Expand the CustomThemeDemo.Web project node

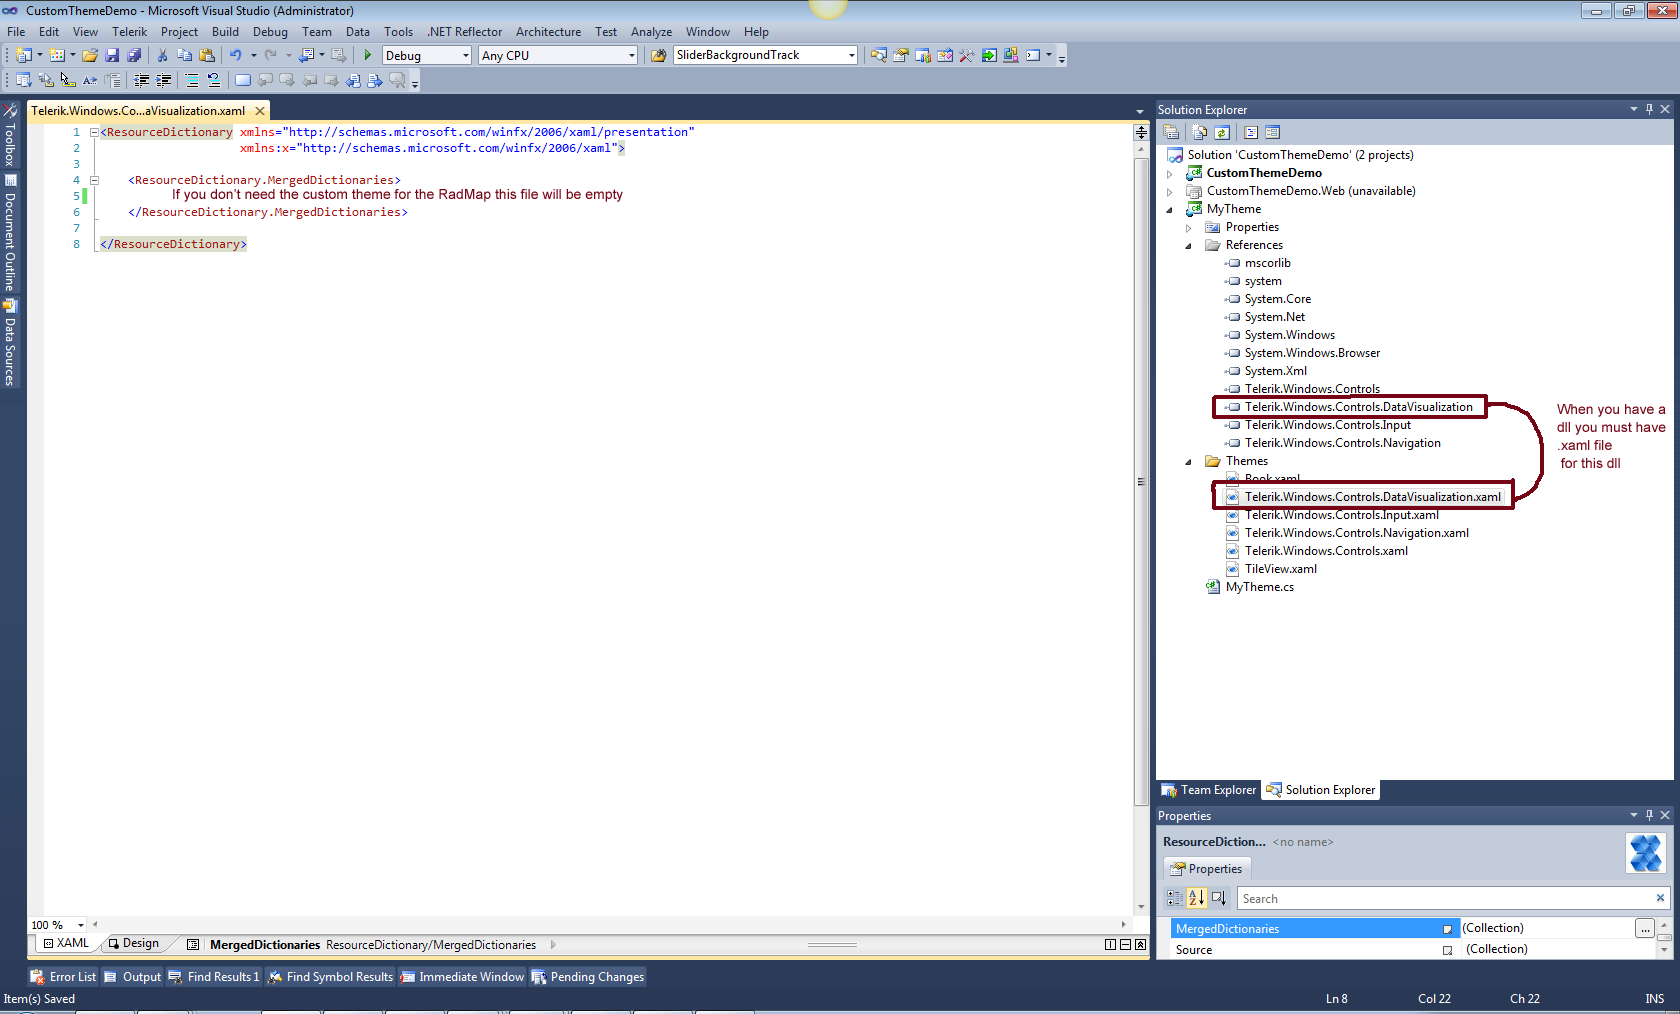pos(1170,192)
